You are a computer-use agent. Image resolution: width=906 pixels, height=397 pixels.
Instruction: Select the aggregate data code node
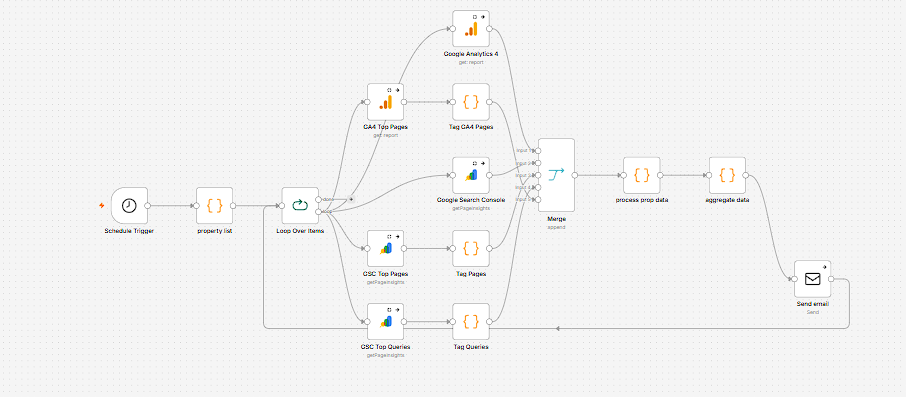click(727, 175)
